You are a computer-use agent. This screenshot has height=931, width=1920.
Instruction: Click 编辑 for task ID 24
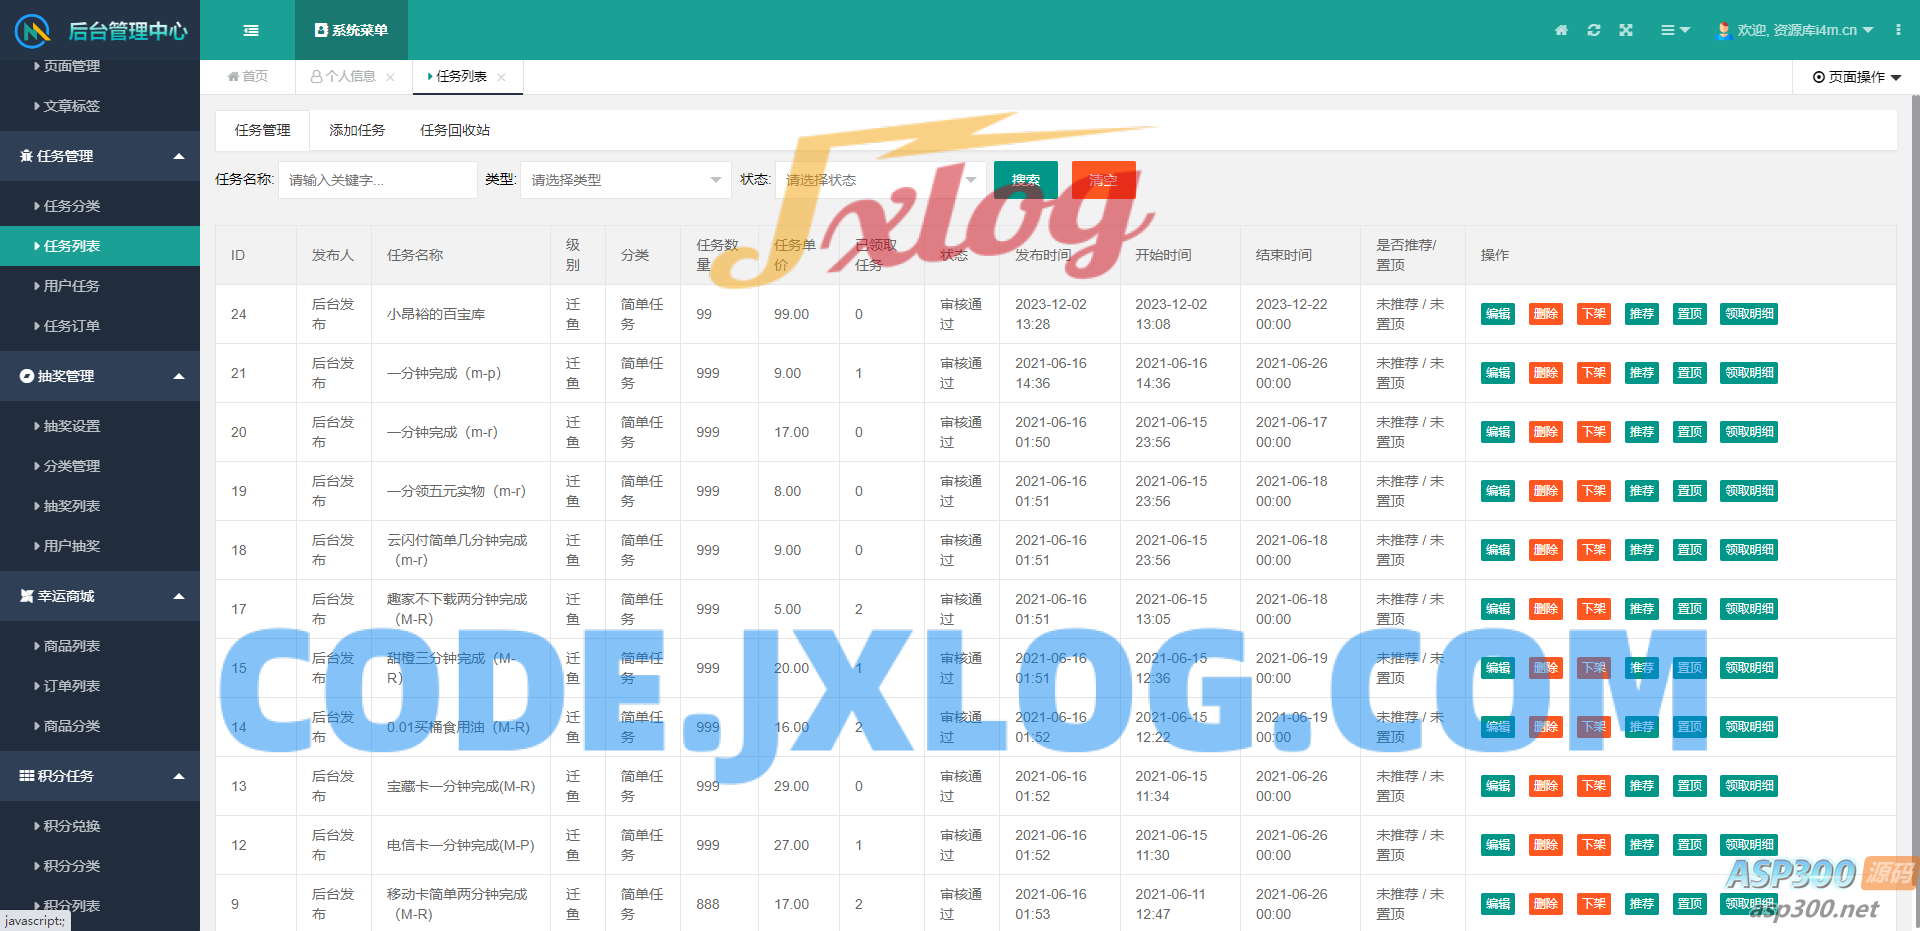[1497, 314]
